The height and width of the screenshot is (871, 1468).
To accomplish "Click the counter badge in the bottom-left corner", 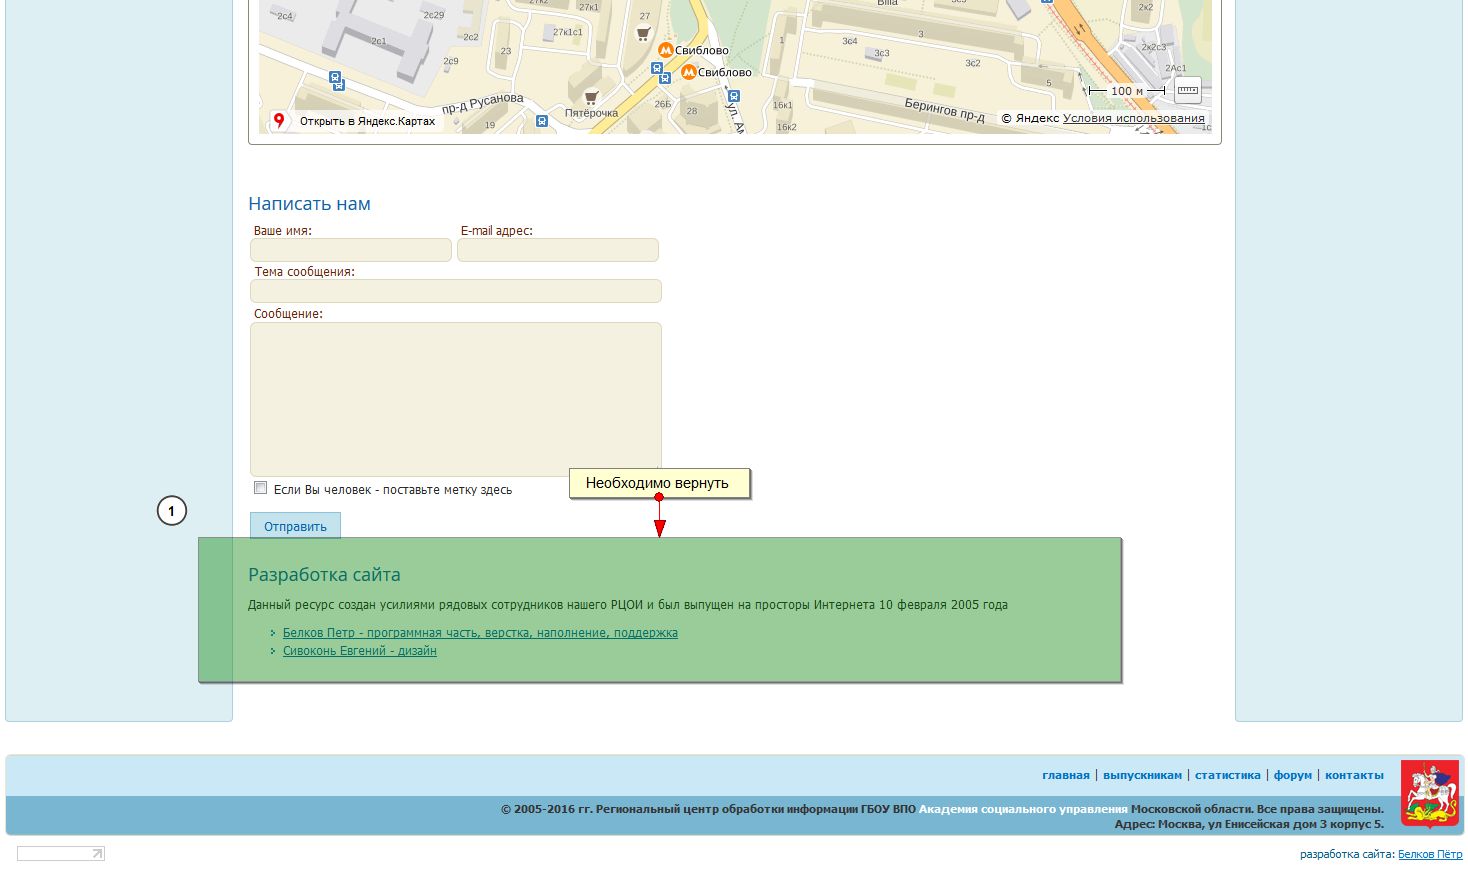I will pyautogui.click(x=61, y=853).
